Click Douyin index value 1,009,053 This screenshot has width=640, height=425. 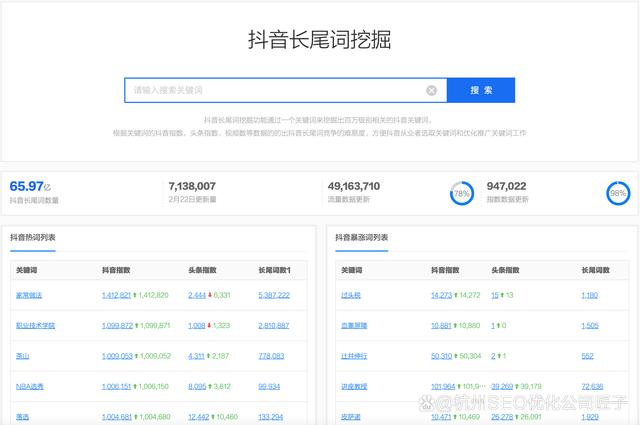point(117,356)
